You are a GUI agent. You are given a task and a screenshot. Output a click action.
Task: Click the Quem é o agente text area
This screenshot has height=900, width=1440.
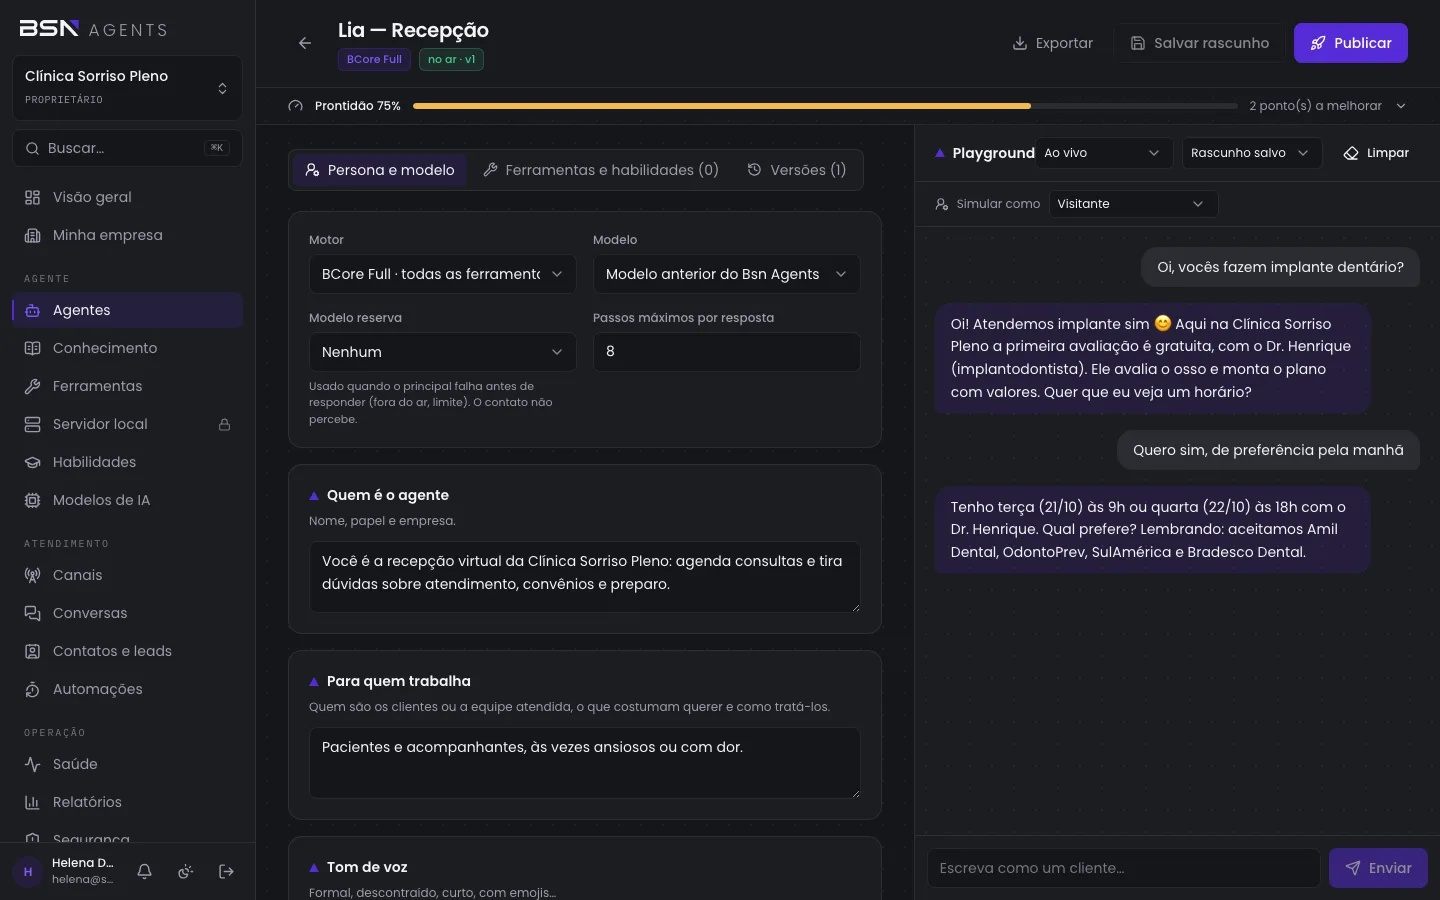pos(584,577)
